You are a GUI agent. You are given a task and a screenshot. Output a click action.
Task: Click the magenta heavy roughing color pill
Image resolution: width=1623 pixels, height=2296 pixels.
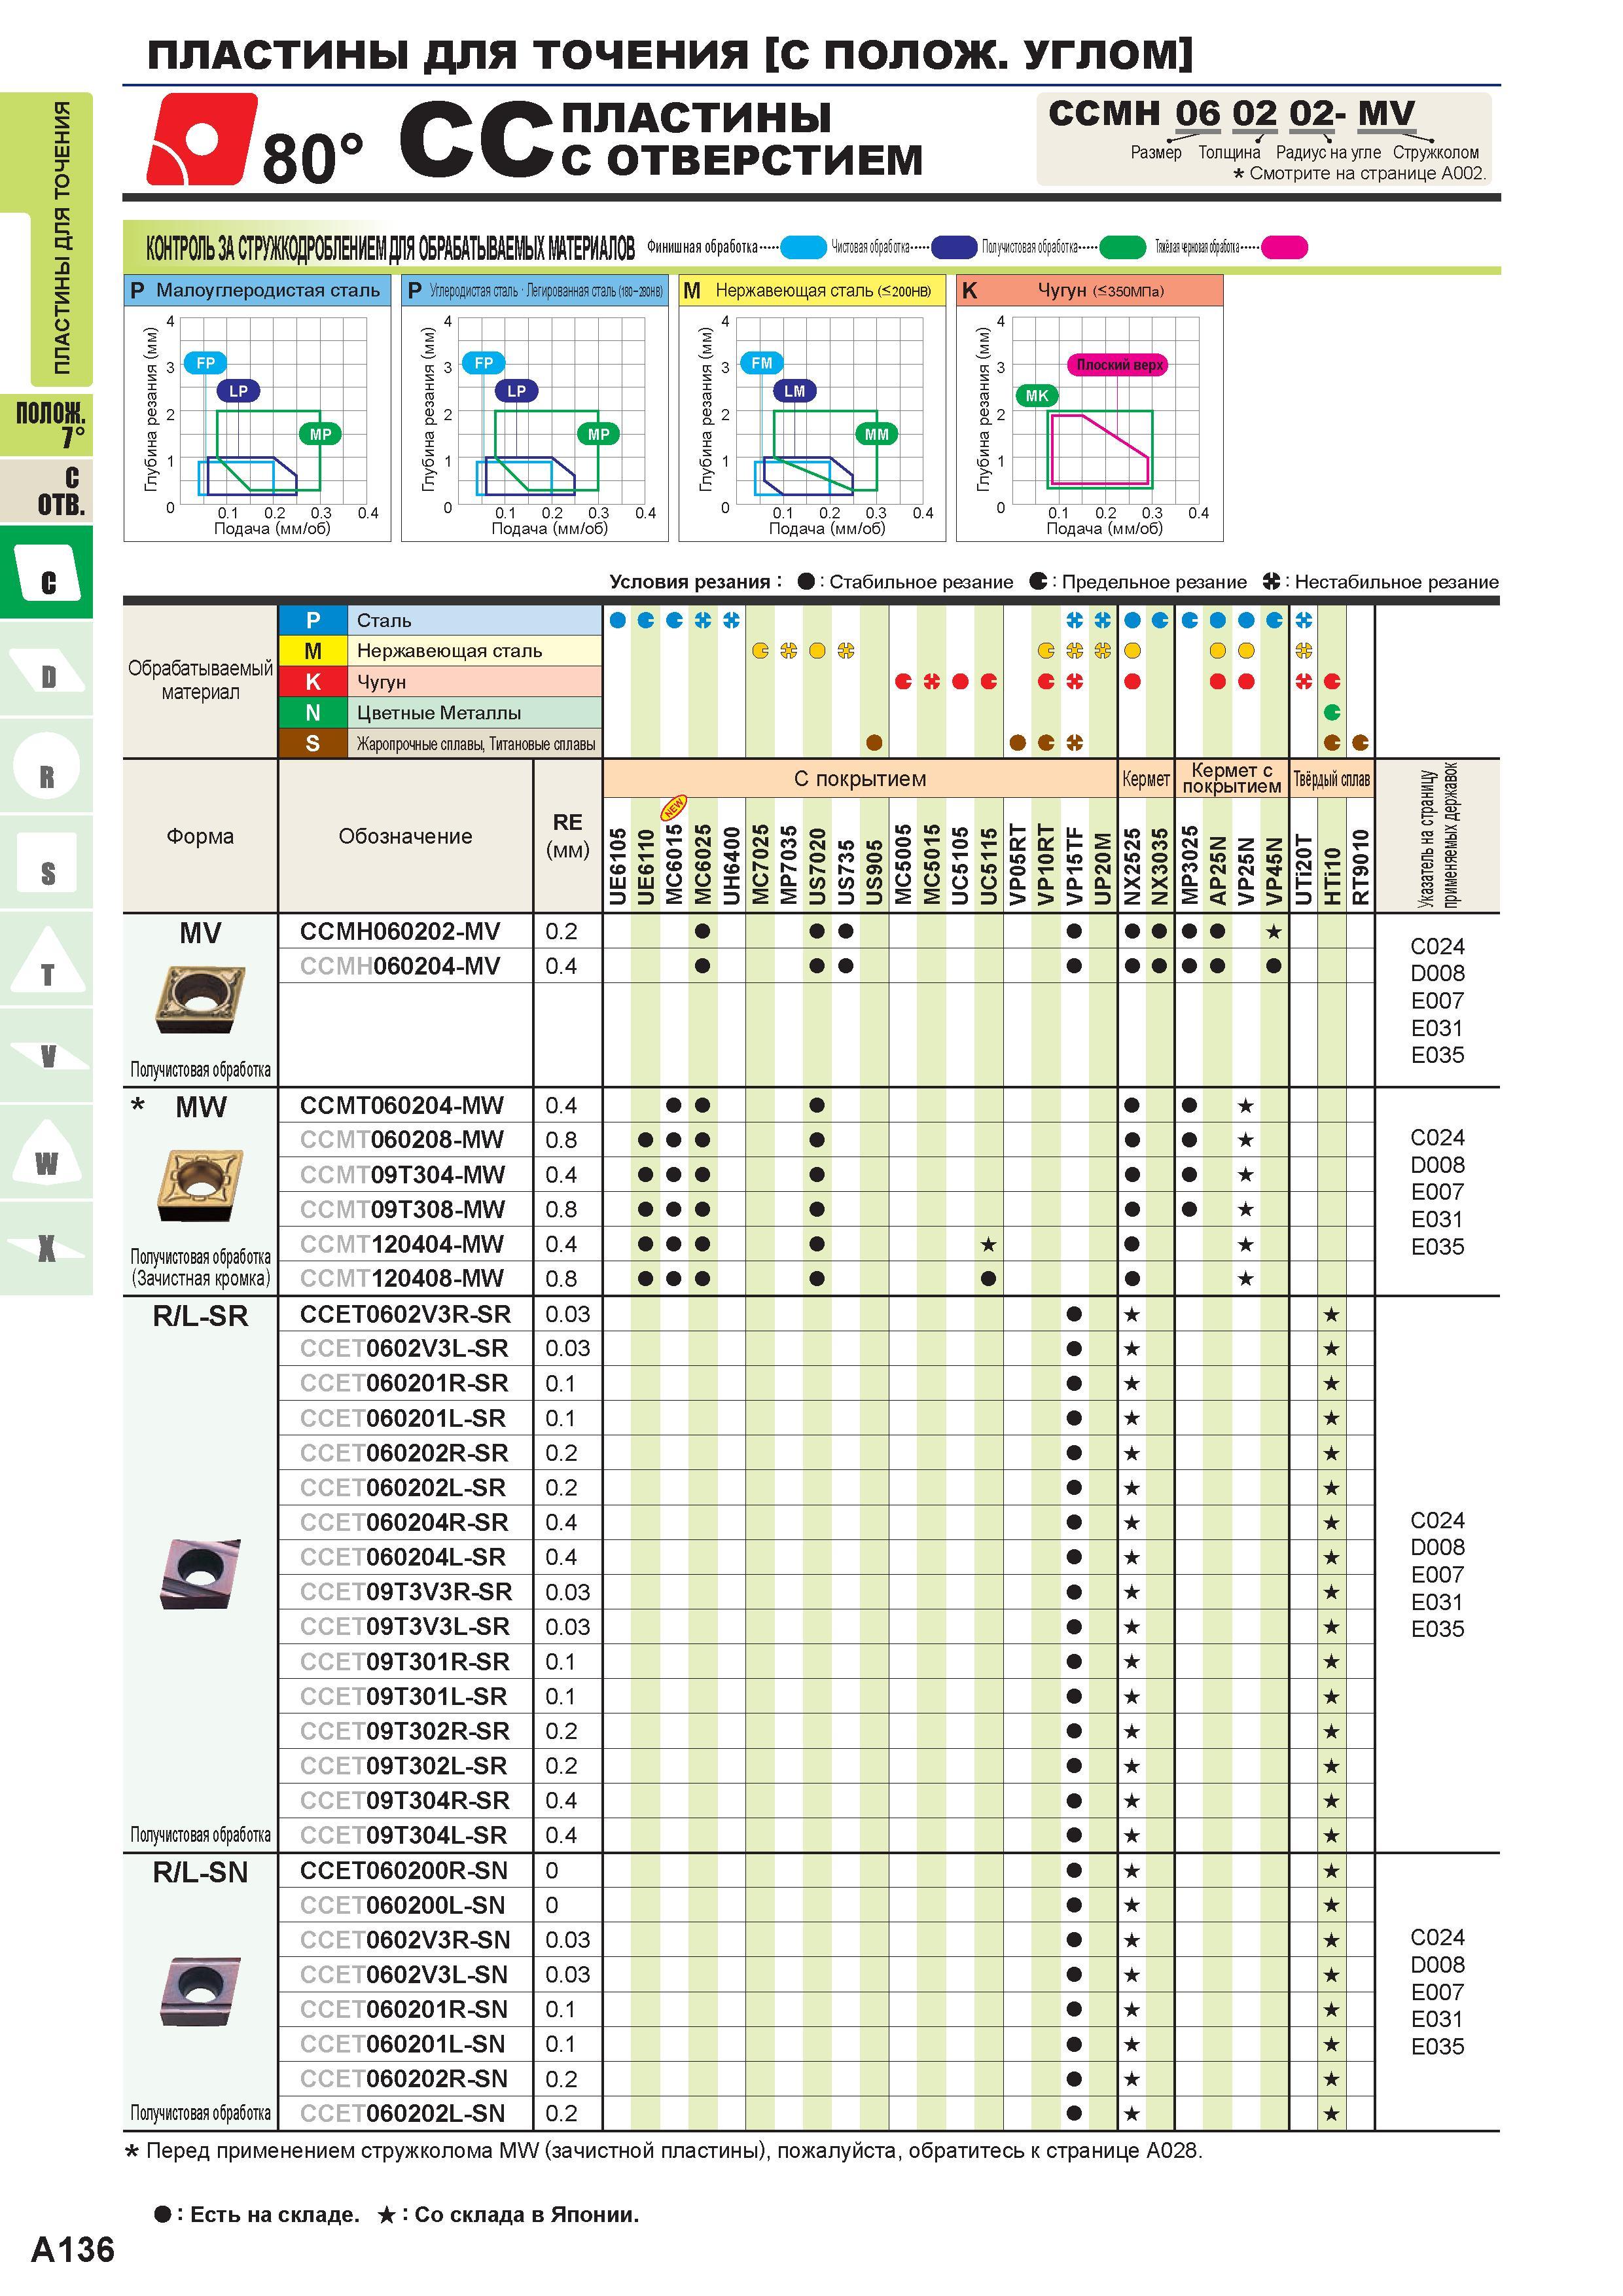(1285, 247)
